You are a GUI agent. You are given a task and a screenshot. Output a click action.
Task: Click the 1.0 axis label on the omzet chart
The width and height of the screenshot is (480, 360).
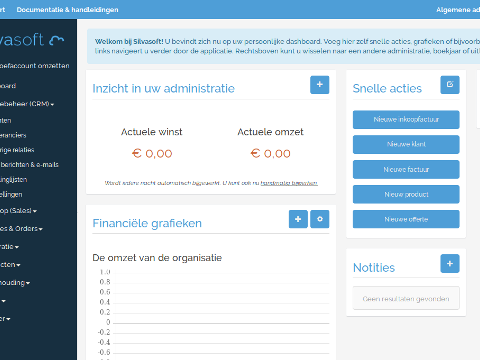click(x=105, y=272)
